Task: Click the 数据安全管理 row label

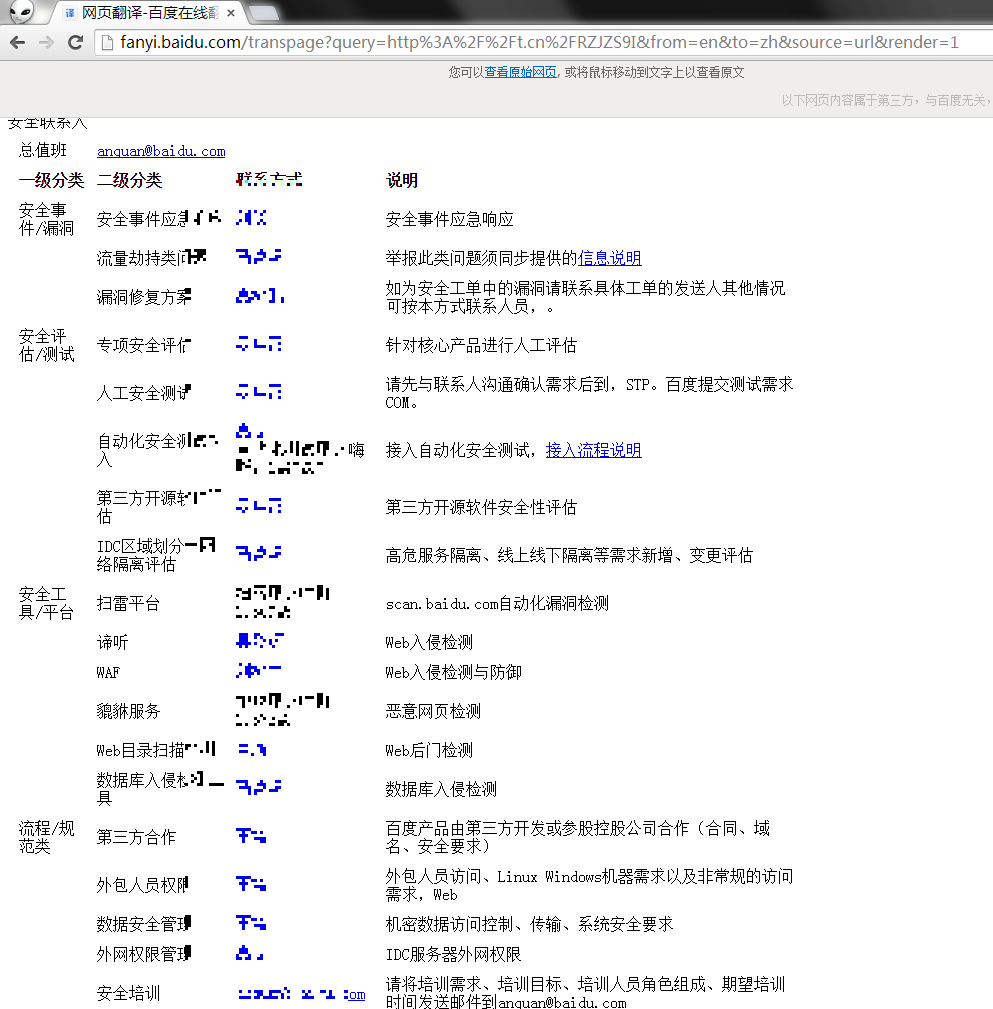Action: (144, 924)
